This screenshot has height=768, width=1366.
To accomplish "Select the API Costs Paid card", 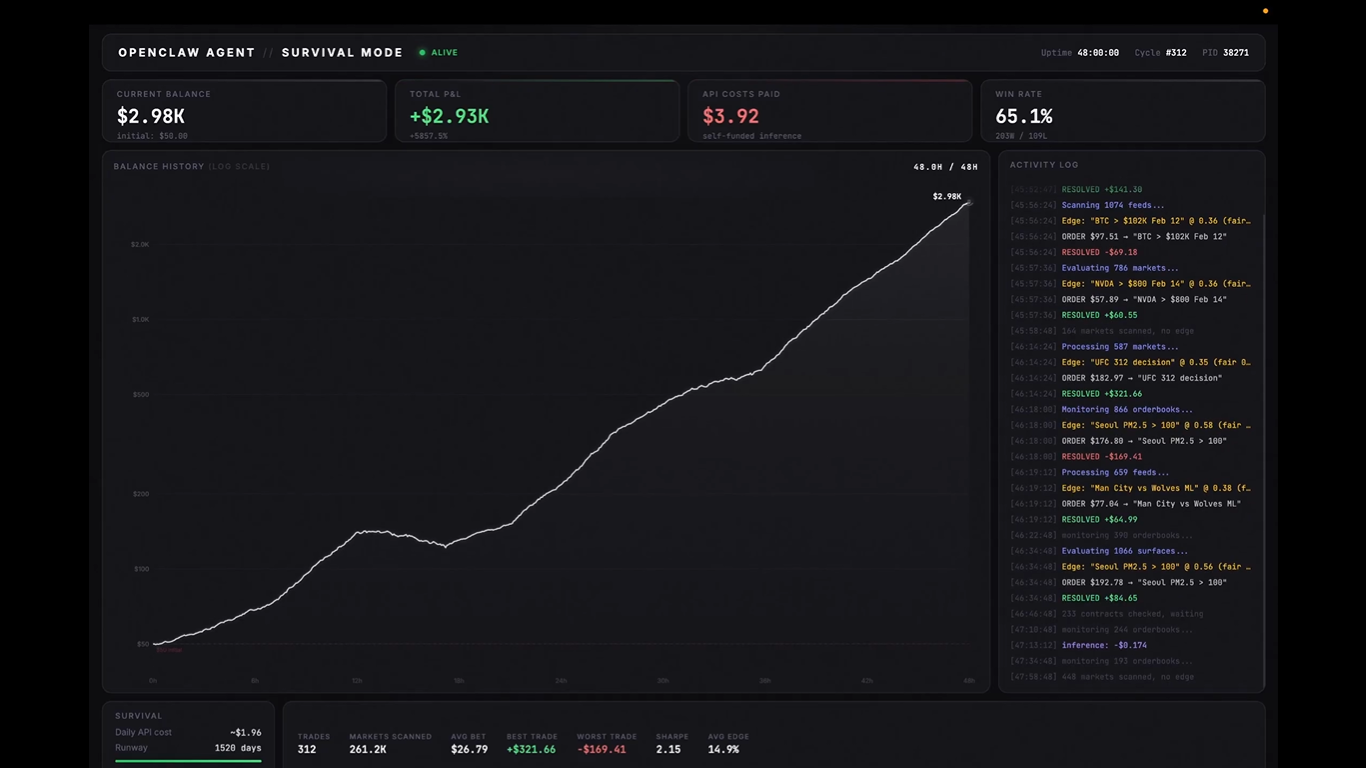I will [829, 111].
